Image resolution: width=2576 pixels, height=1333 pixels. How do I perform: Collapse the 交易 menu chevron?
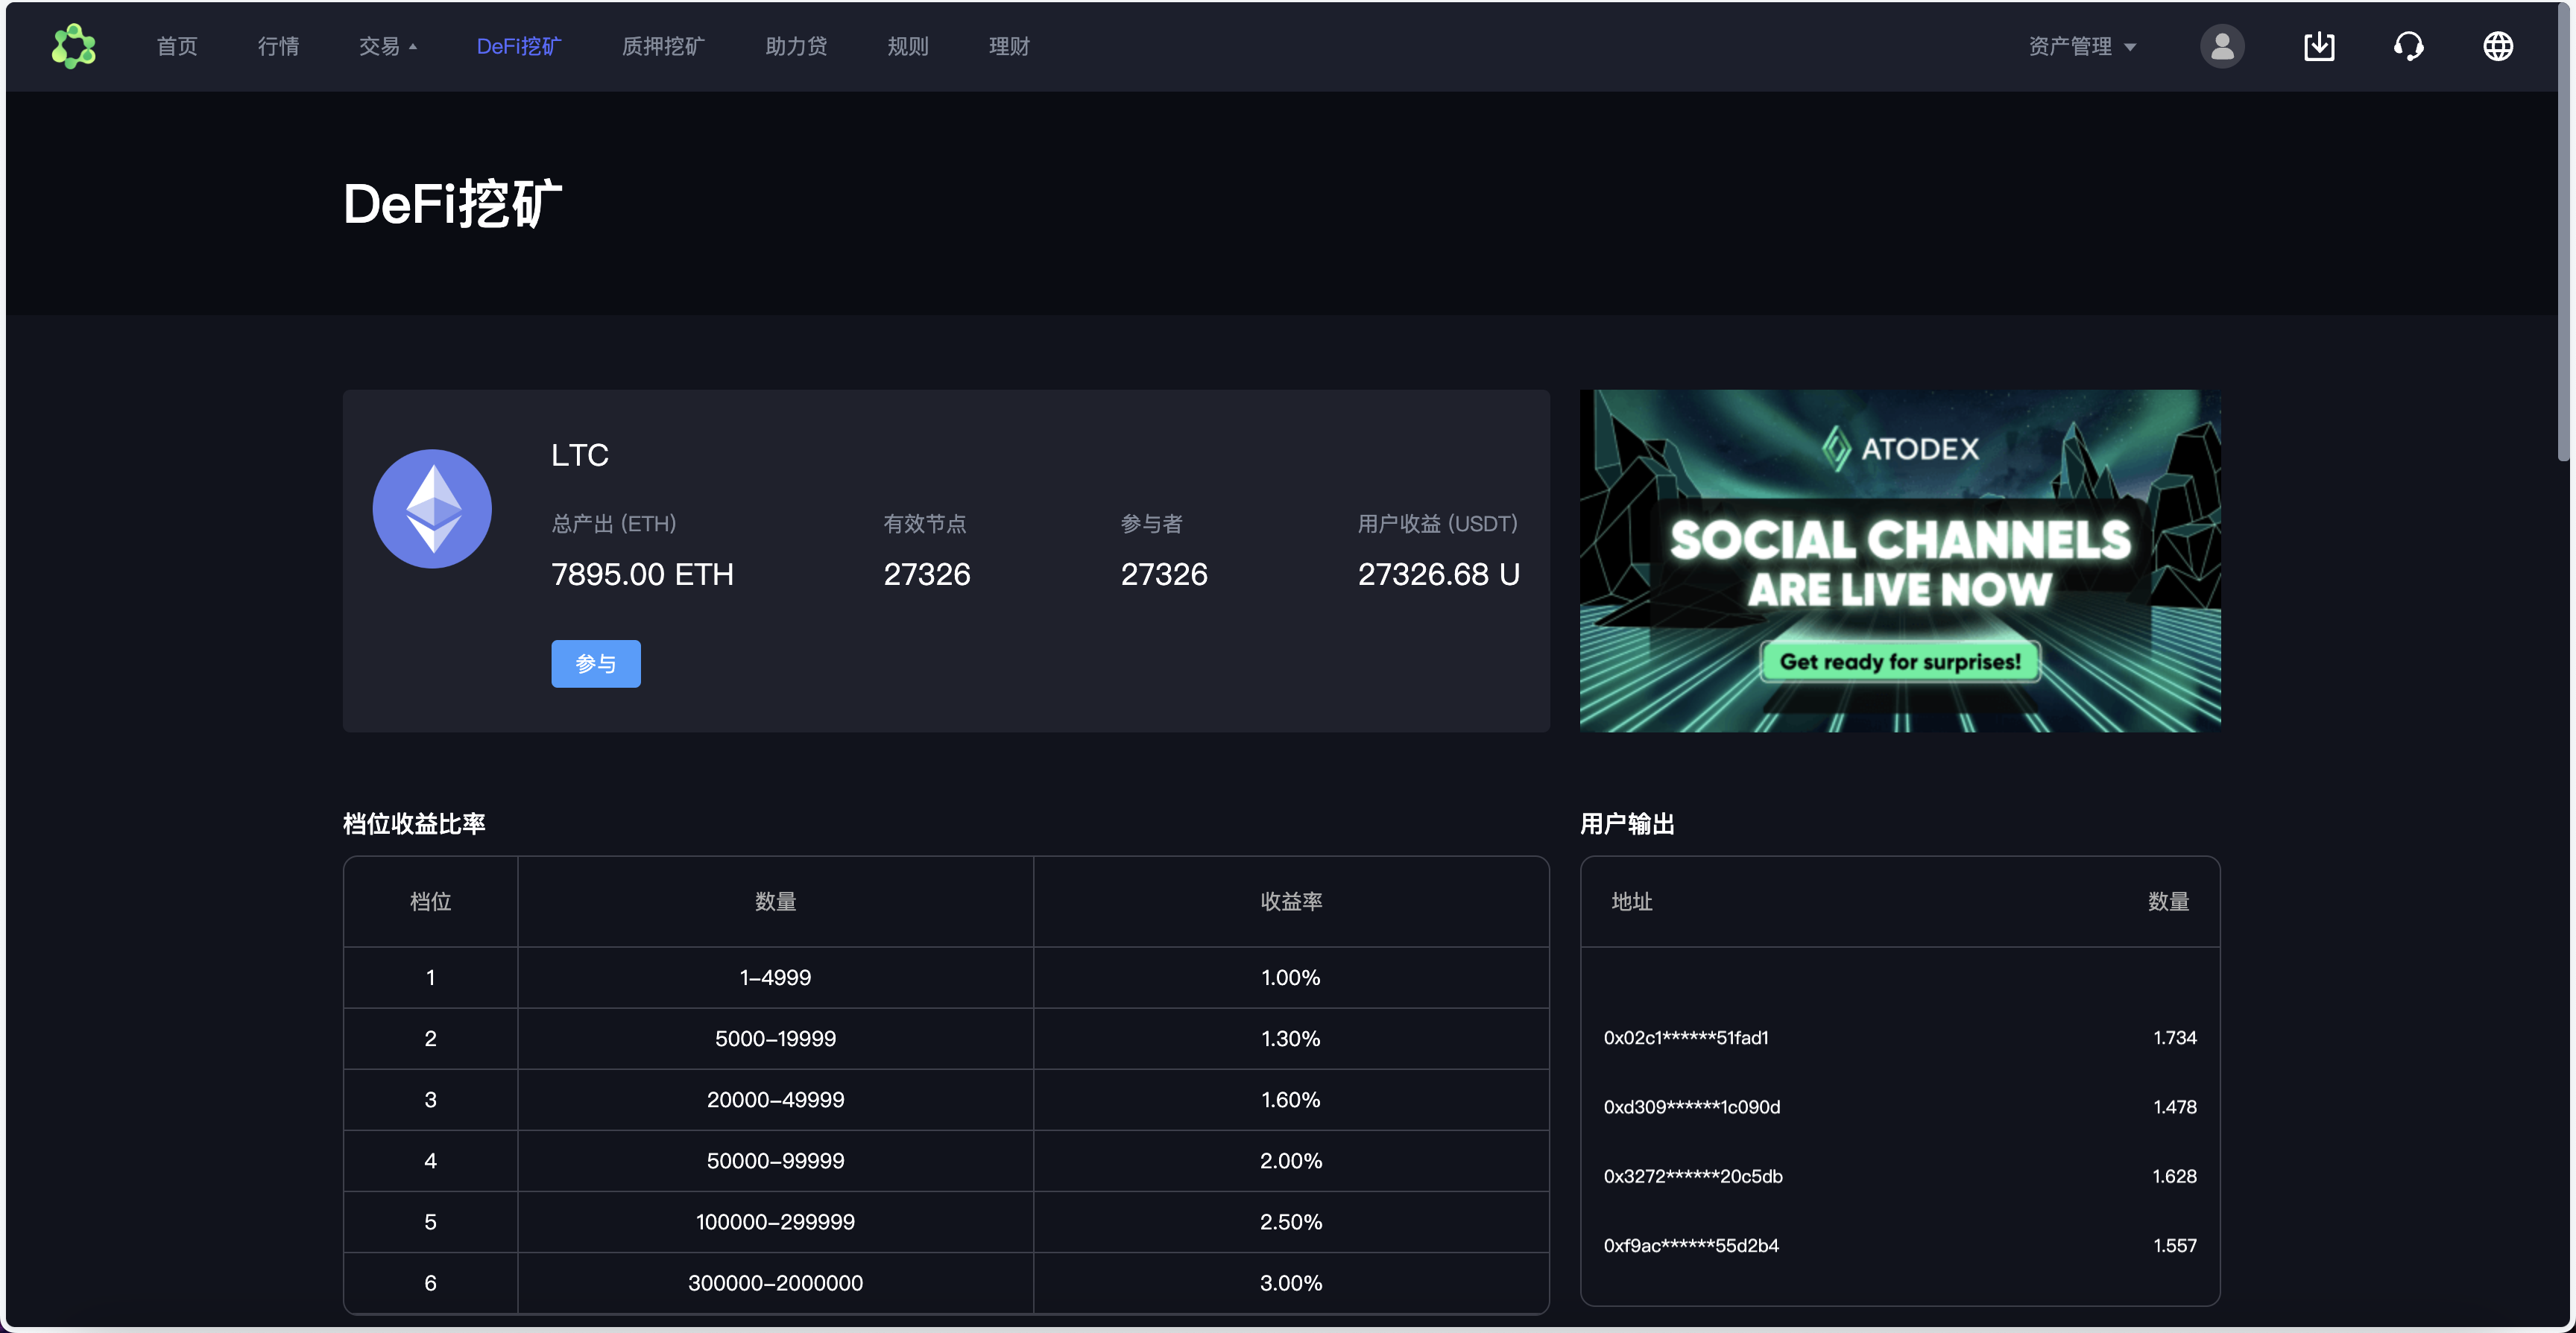(x=414, y=46)
